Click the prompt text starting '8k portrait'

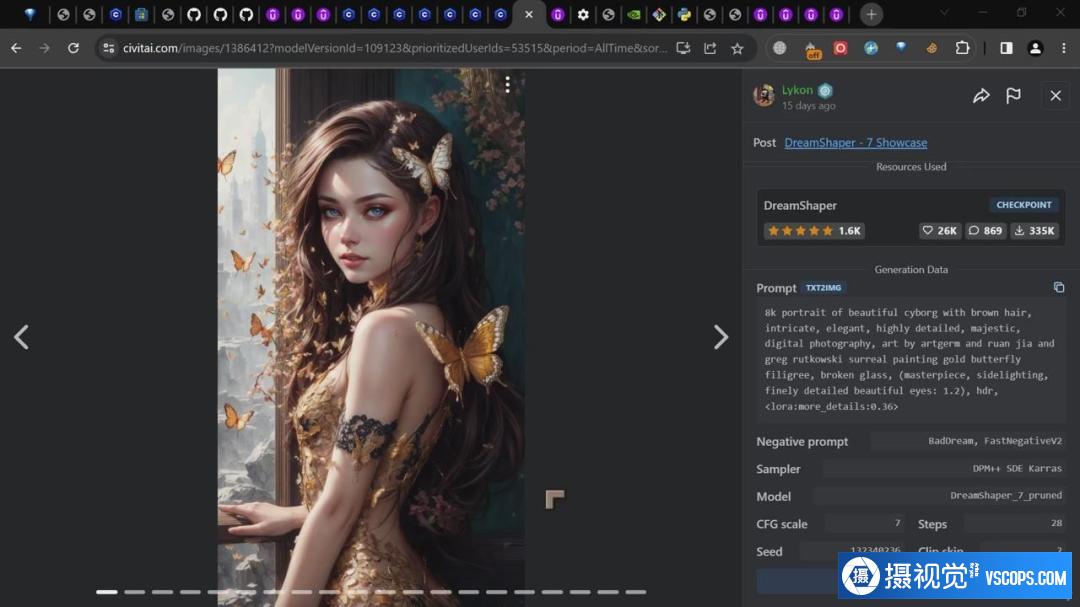[x=911, y=360]
